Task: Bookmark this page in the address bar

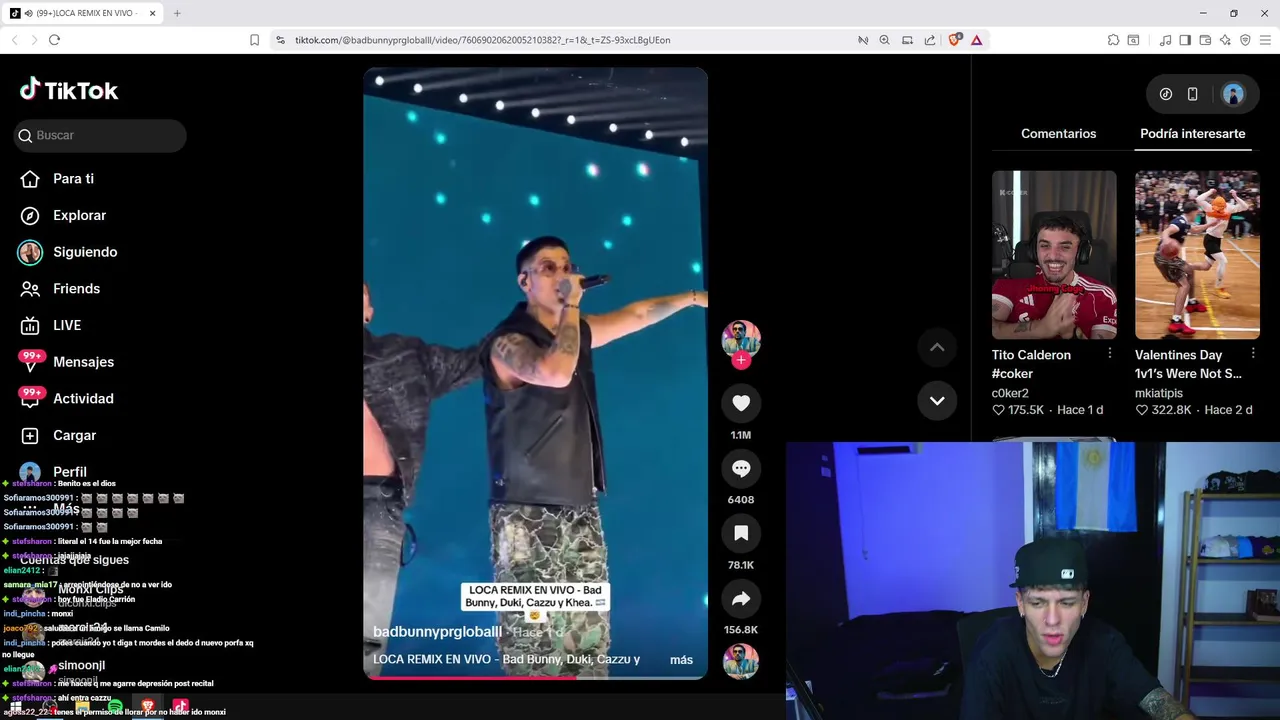Action: pos(254,40)
